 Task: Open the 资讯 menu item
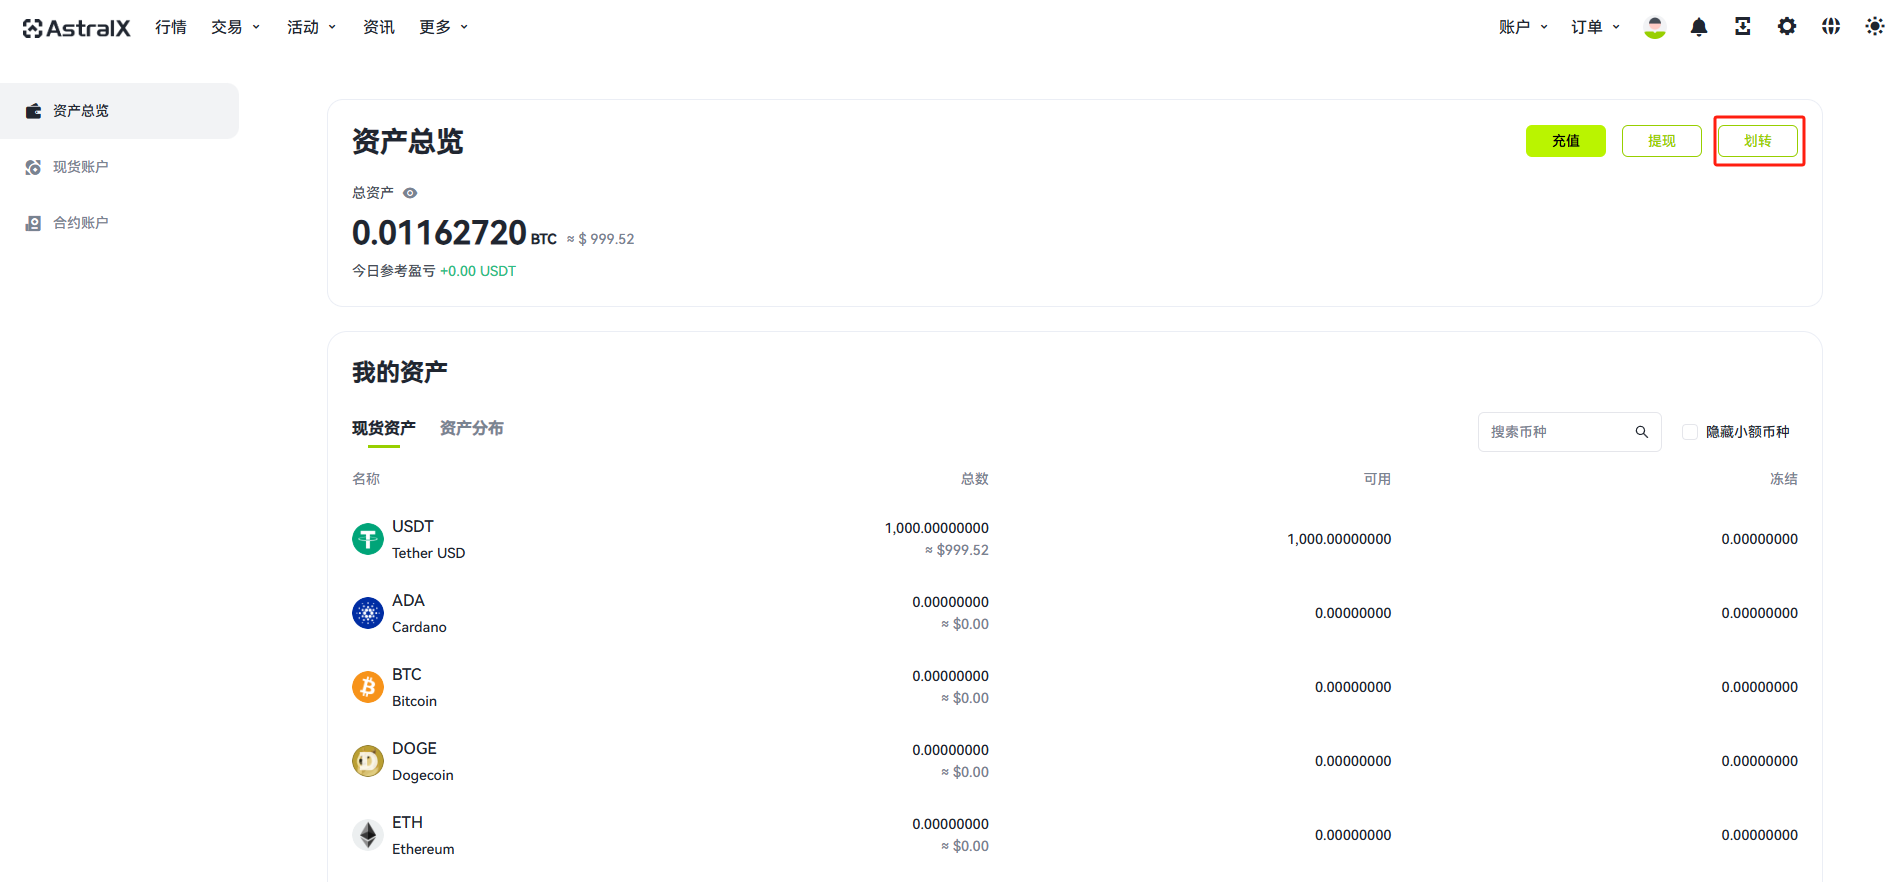click(x=379, y=27)
